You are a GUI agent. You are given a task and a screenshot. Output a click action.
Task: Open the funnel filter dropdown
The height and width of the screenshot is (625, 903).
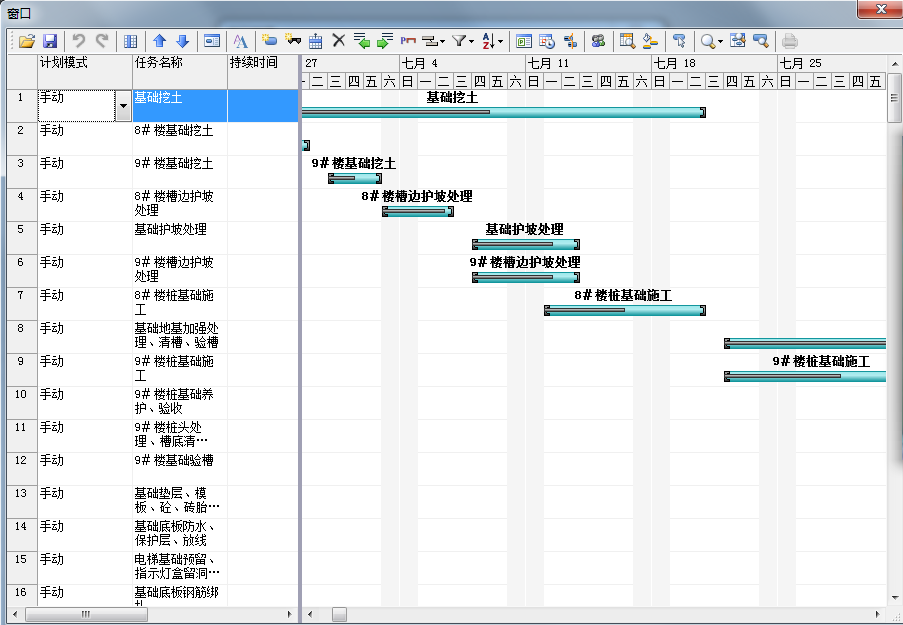click(x=461, y=41)
